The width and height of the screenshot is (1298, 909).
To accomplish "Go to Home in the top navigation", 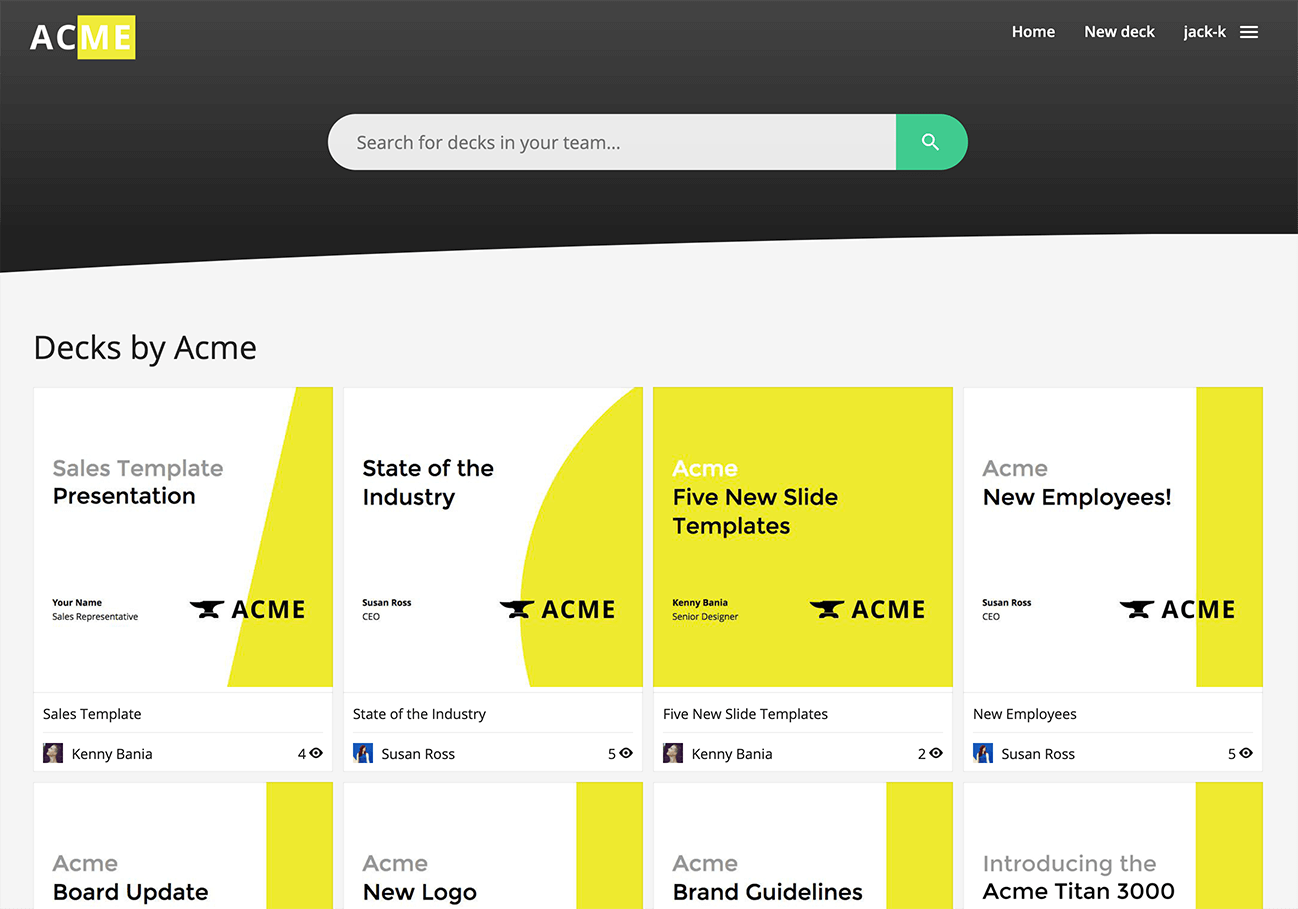I will (x=1033, y=32).
